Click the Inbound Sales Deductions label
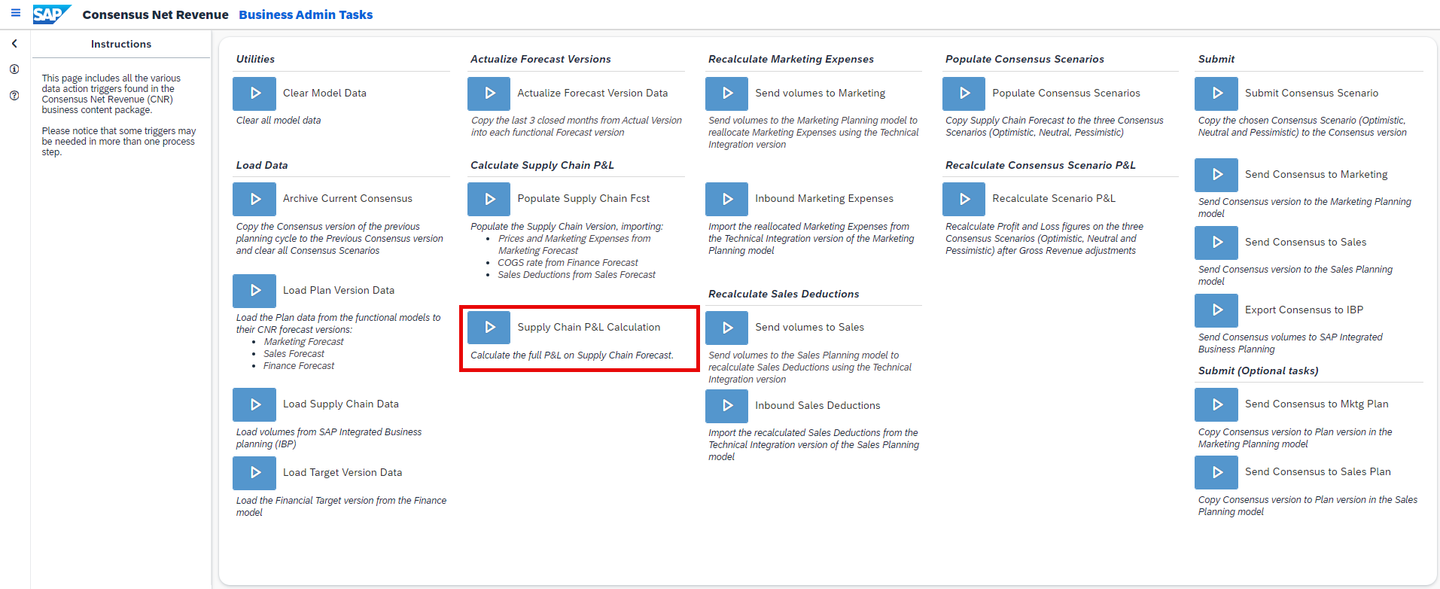 (818, 406)
